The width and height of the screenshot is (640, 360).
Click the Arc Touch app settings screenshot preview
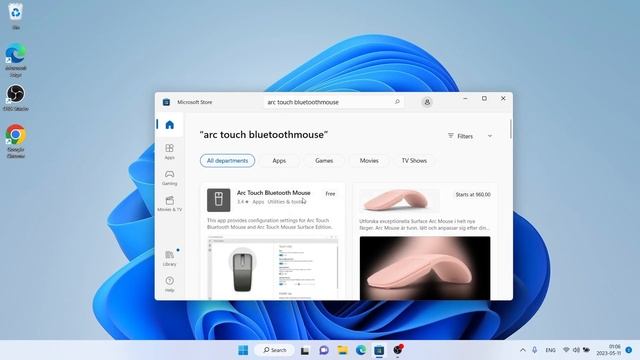tap(272, 267)
